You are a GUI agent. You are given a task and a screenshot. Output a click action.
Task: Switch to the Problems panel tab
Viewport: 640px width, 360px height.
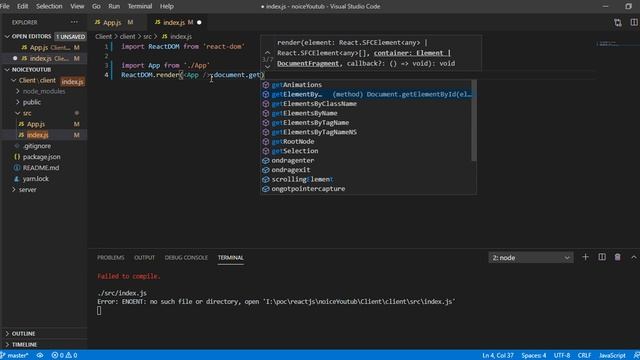[x=111, y=258]
